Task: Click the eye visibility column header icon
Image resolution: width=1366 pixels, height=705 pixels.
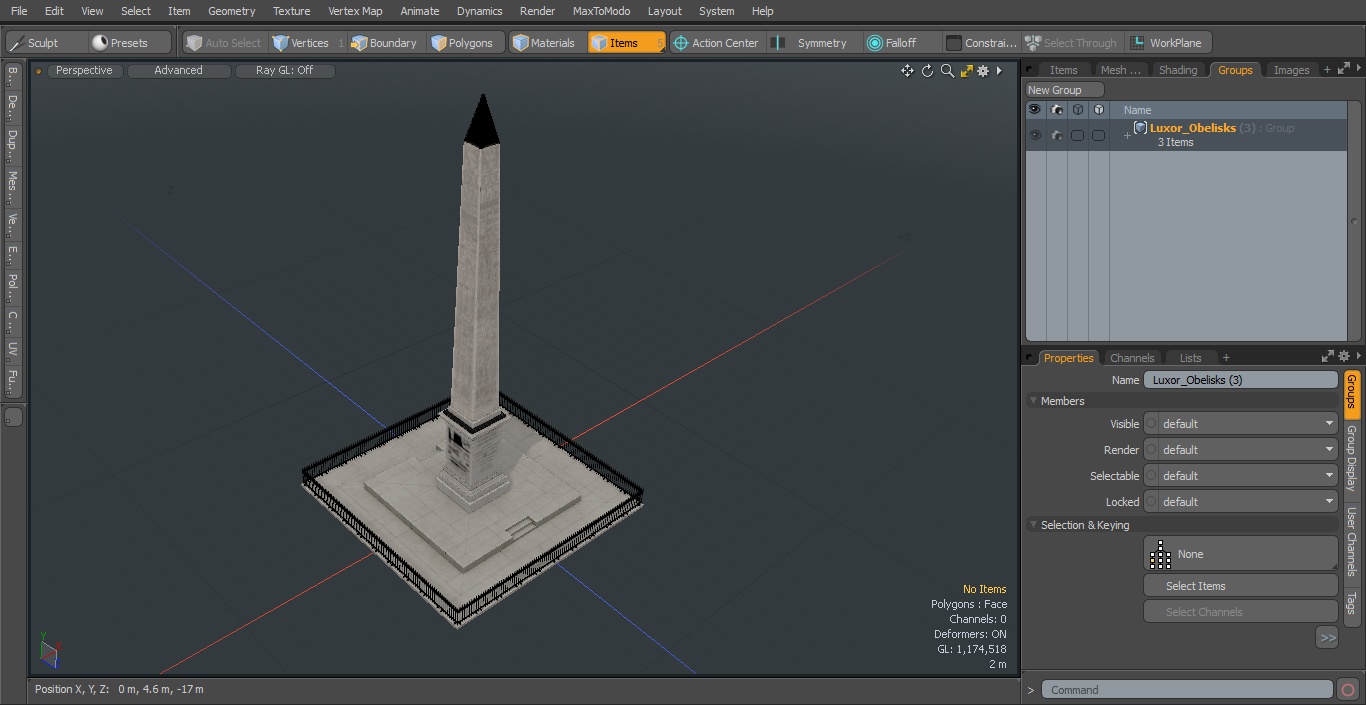Action: point(1034,110)
